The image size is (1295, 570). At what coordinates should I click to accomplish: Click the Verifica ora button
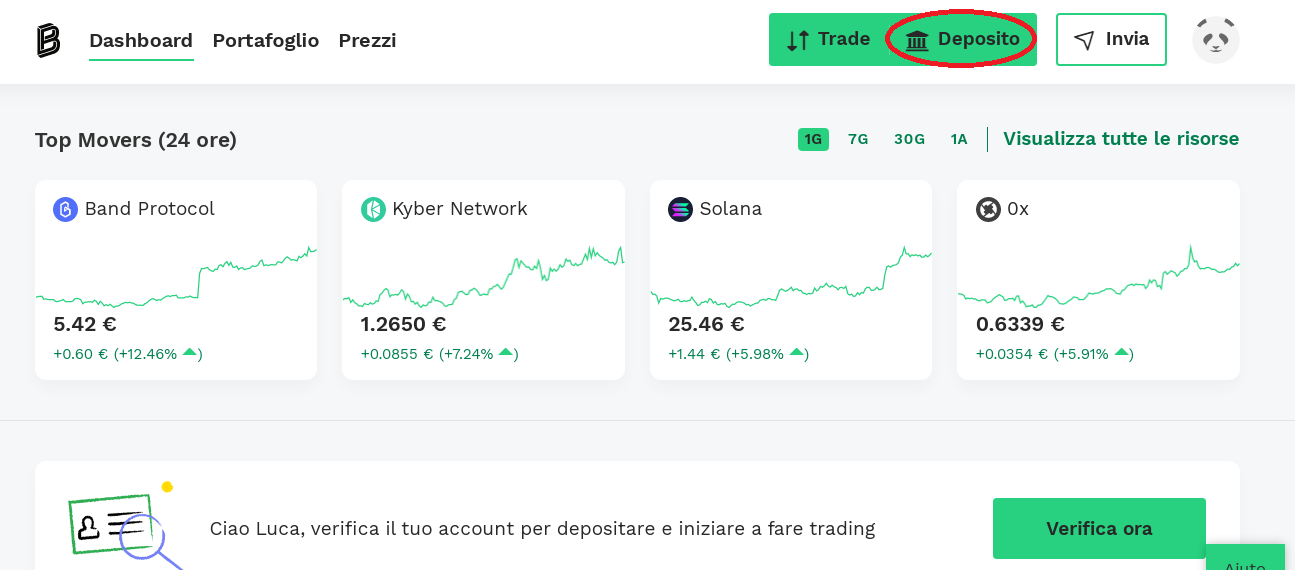(x=1099, y=528)
